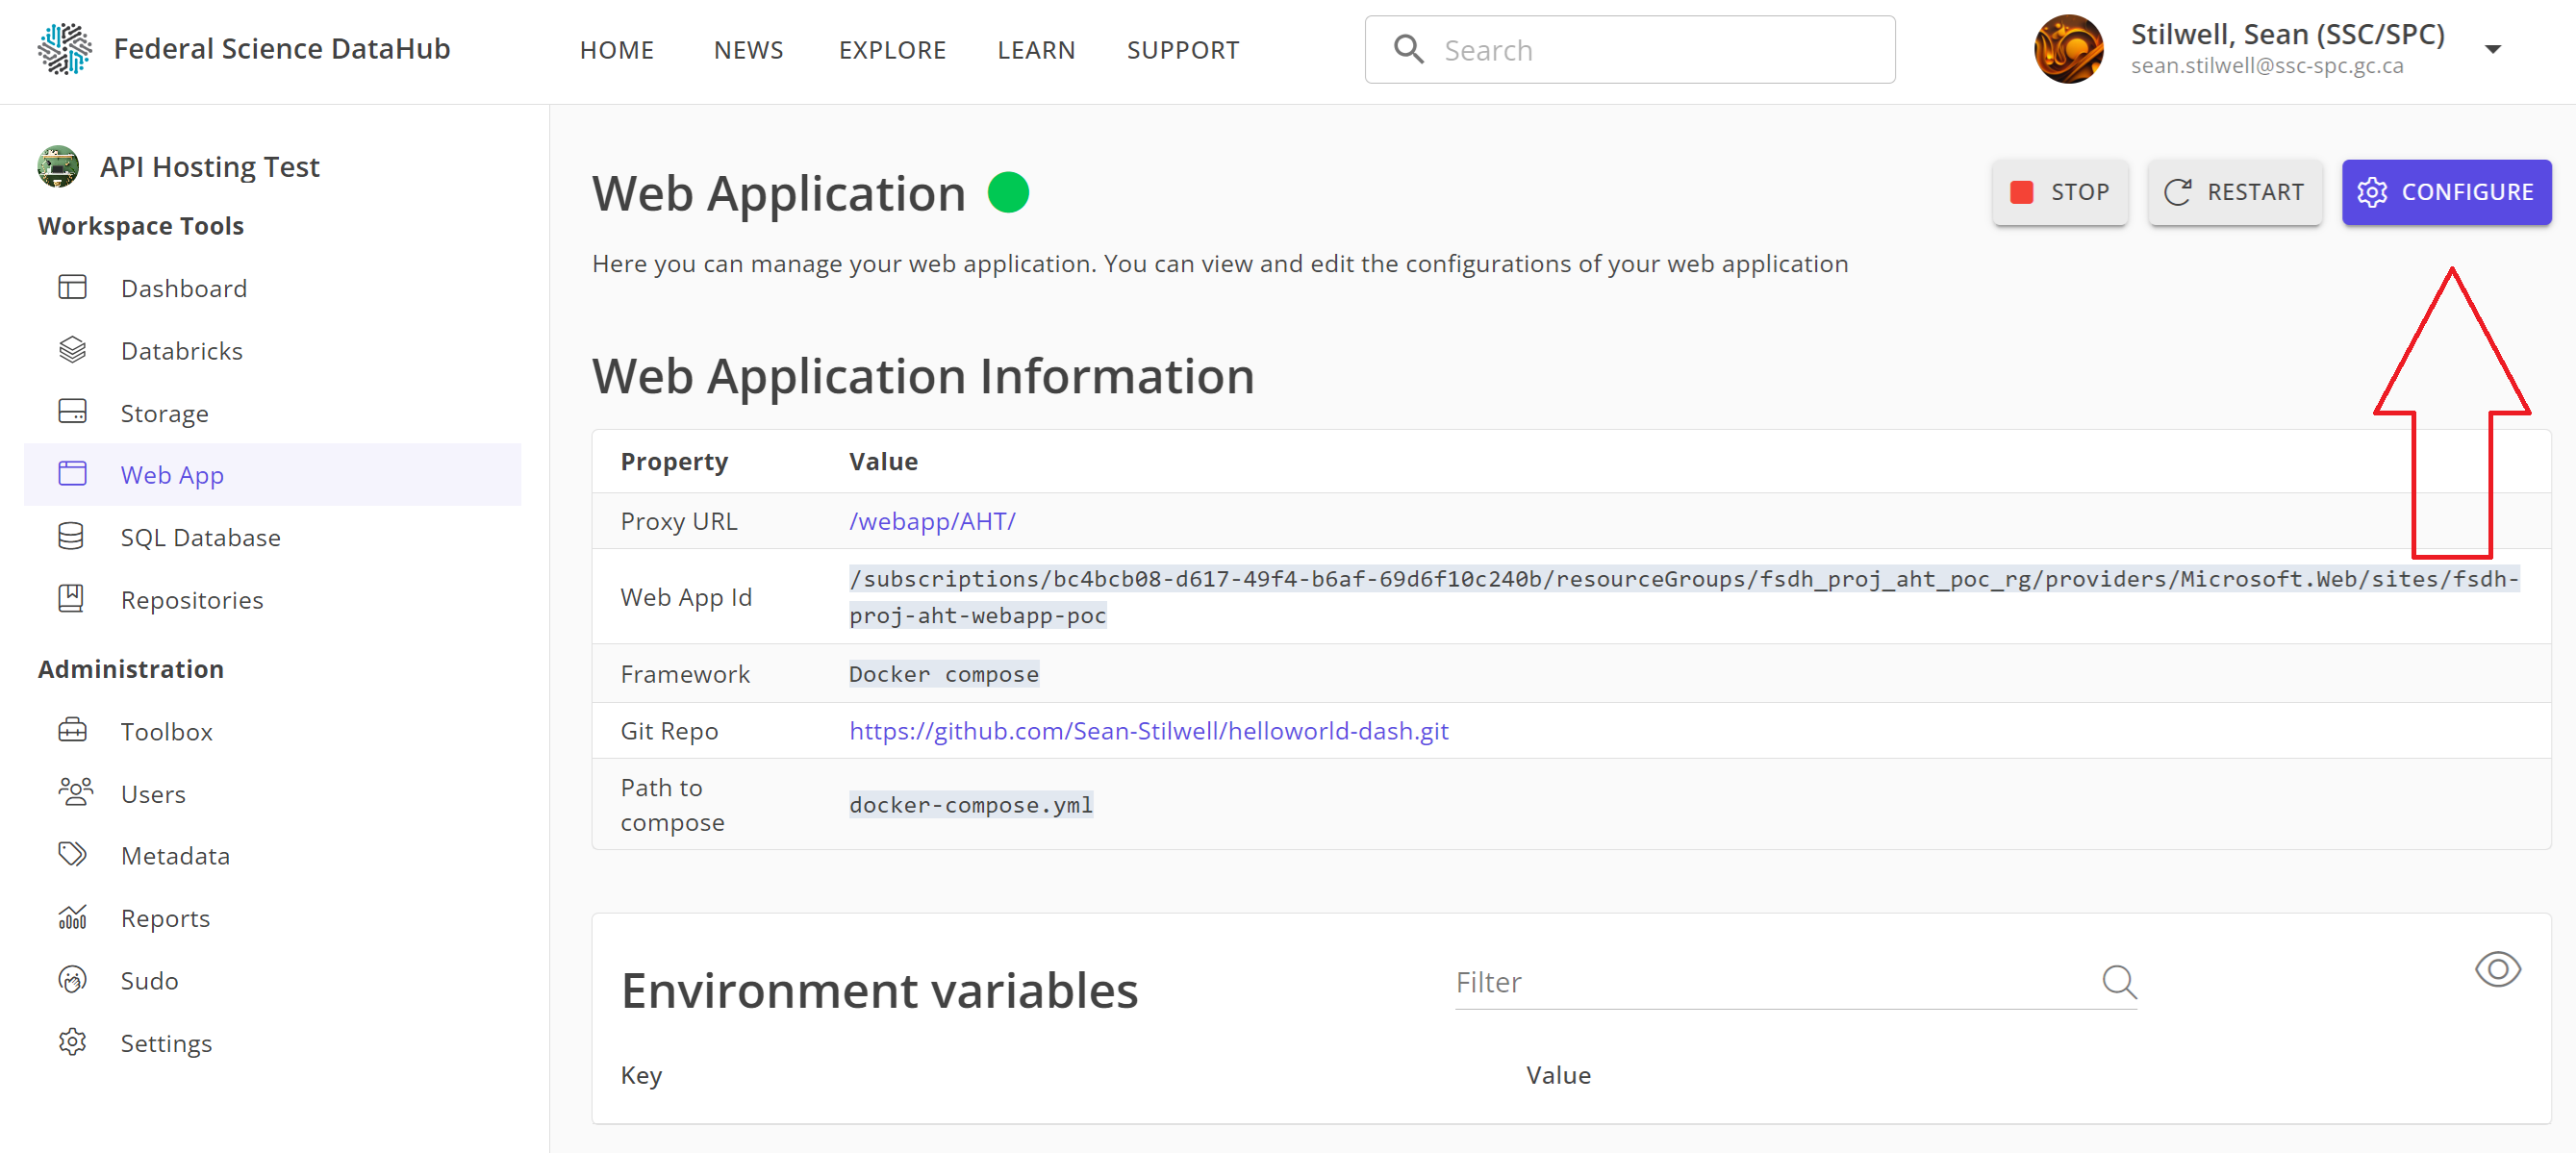Open the Toolbox administration page
The width and height of the screenshot is (2576, 1153).
click(x=166, y=731)
